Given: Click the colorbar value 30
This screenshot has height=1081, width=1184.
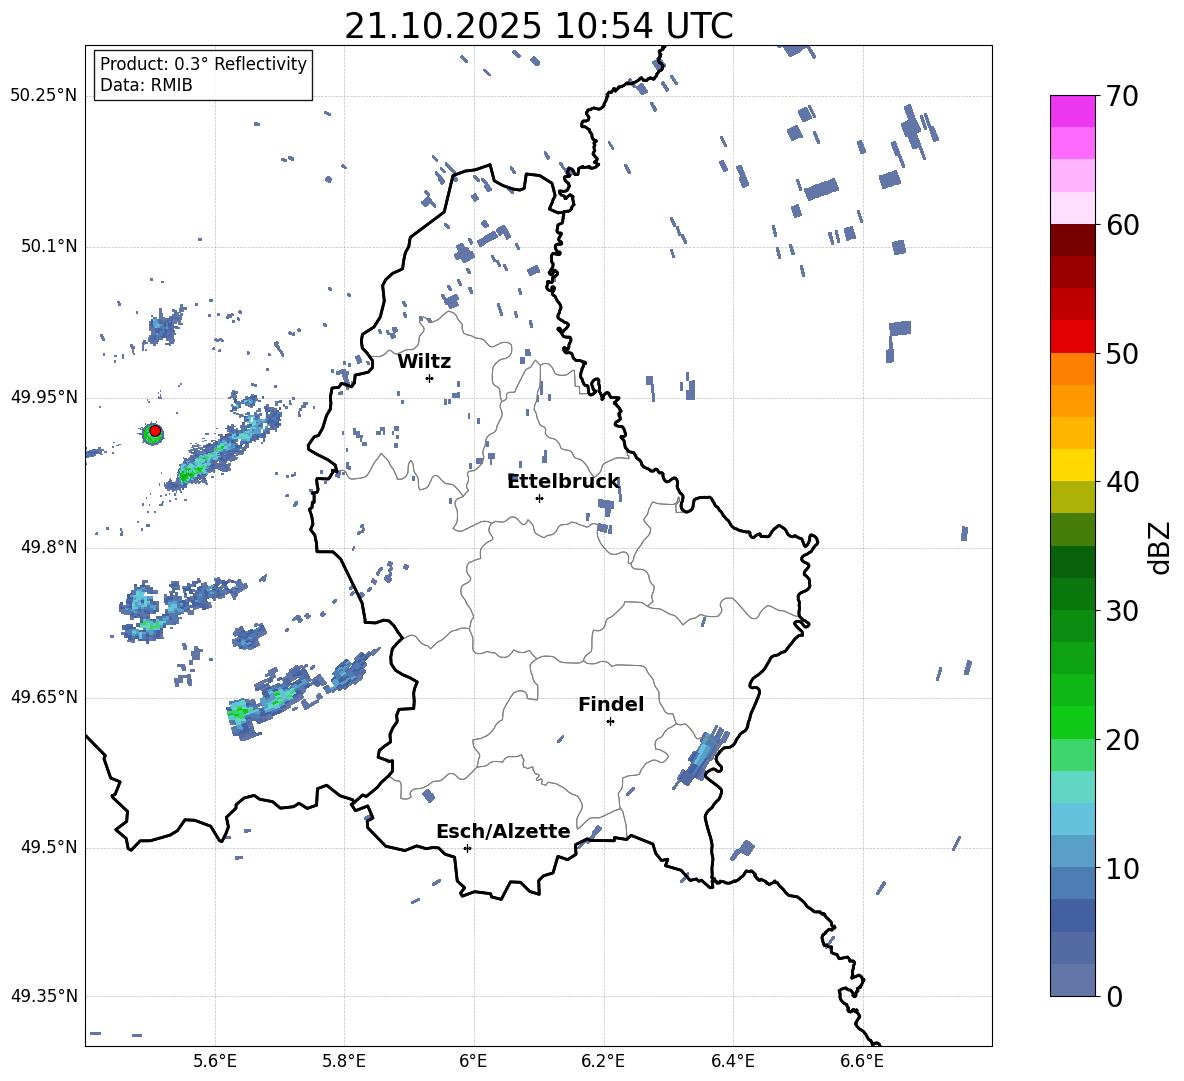Looking at the screenshot, I should click(1122, 611).
